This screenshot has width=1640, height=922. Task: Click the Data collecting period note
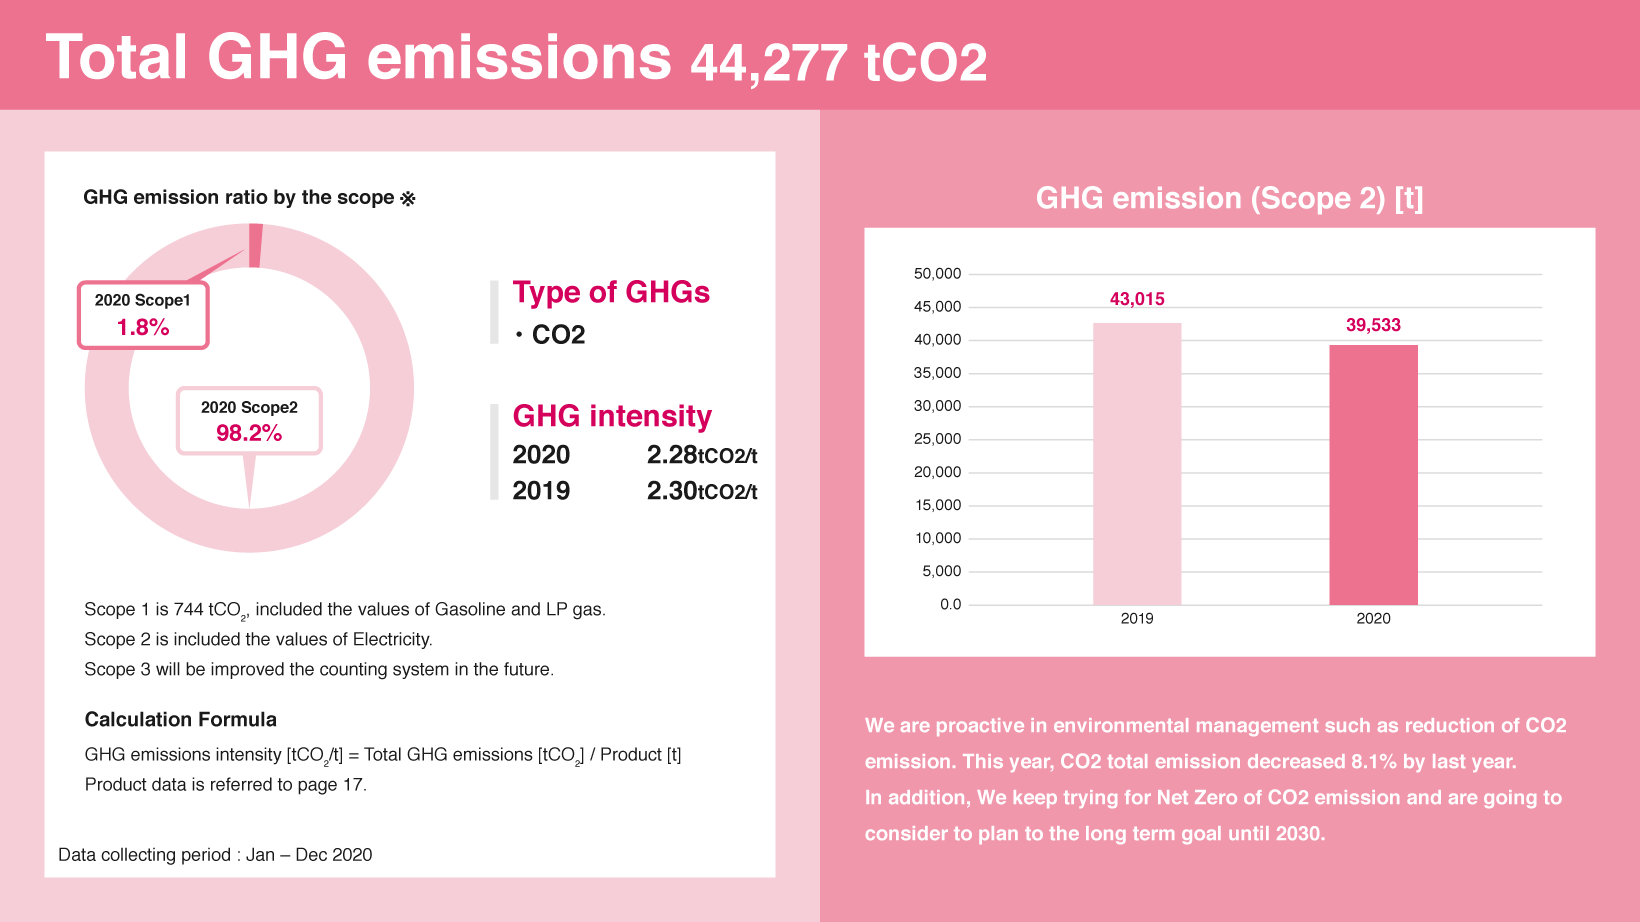tap(215, 855)
